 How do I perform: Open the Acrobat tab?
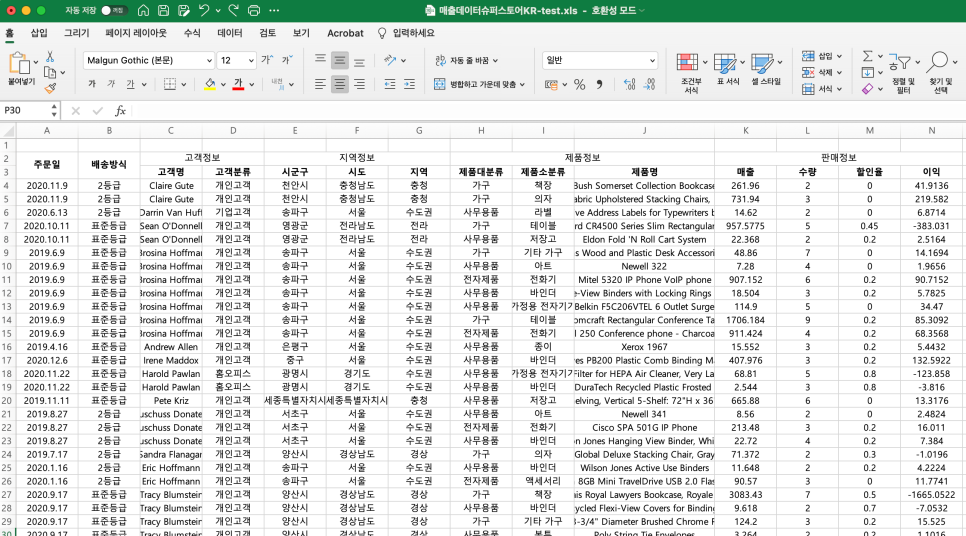pos(345,33)
